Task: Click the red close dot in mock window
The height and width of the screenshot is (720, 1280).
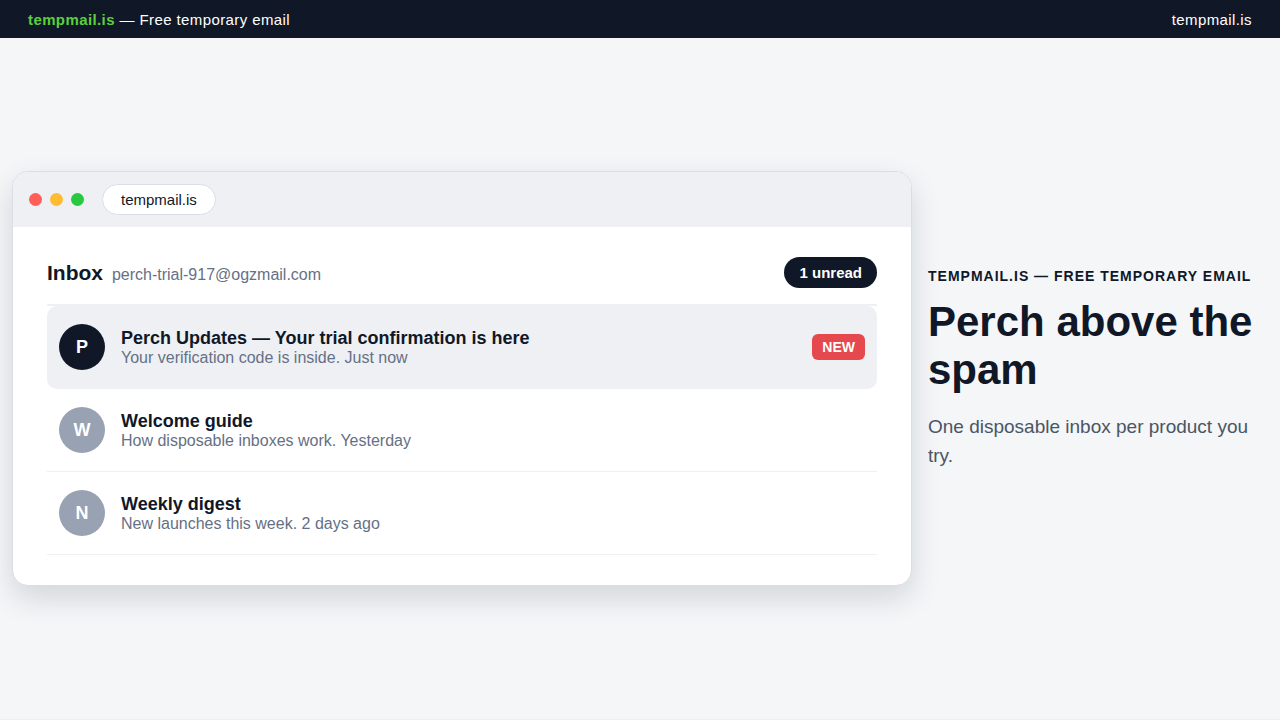Action: [36, 199]
